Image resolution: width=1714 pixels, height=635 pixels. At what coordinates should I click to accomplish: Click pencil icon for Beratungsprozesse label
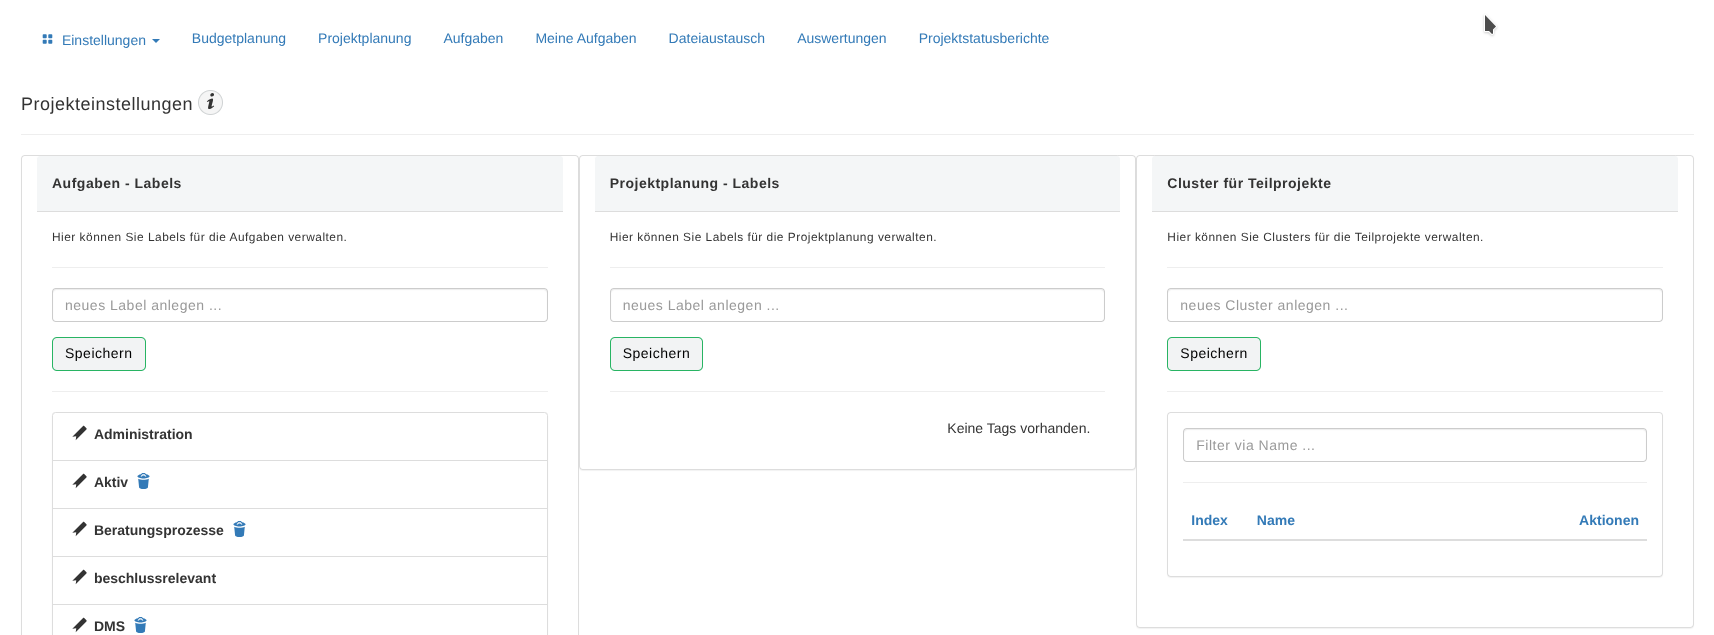point(80,529)
